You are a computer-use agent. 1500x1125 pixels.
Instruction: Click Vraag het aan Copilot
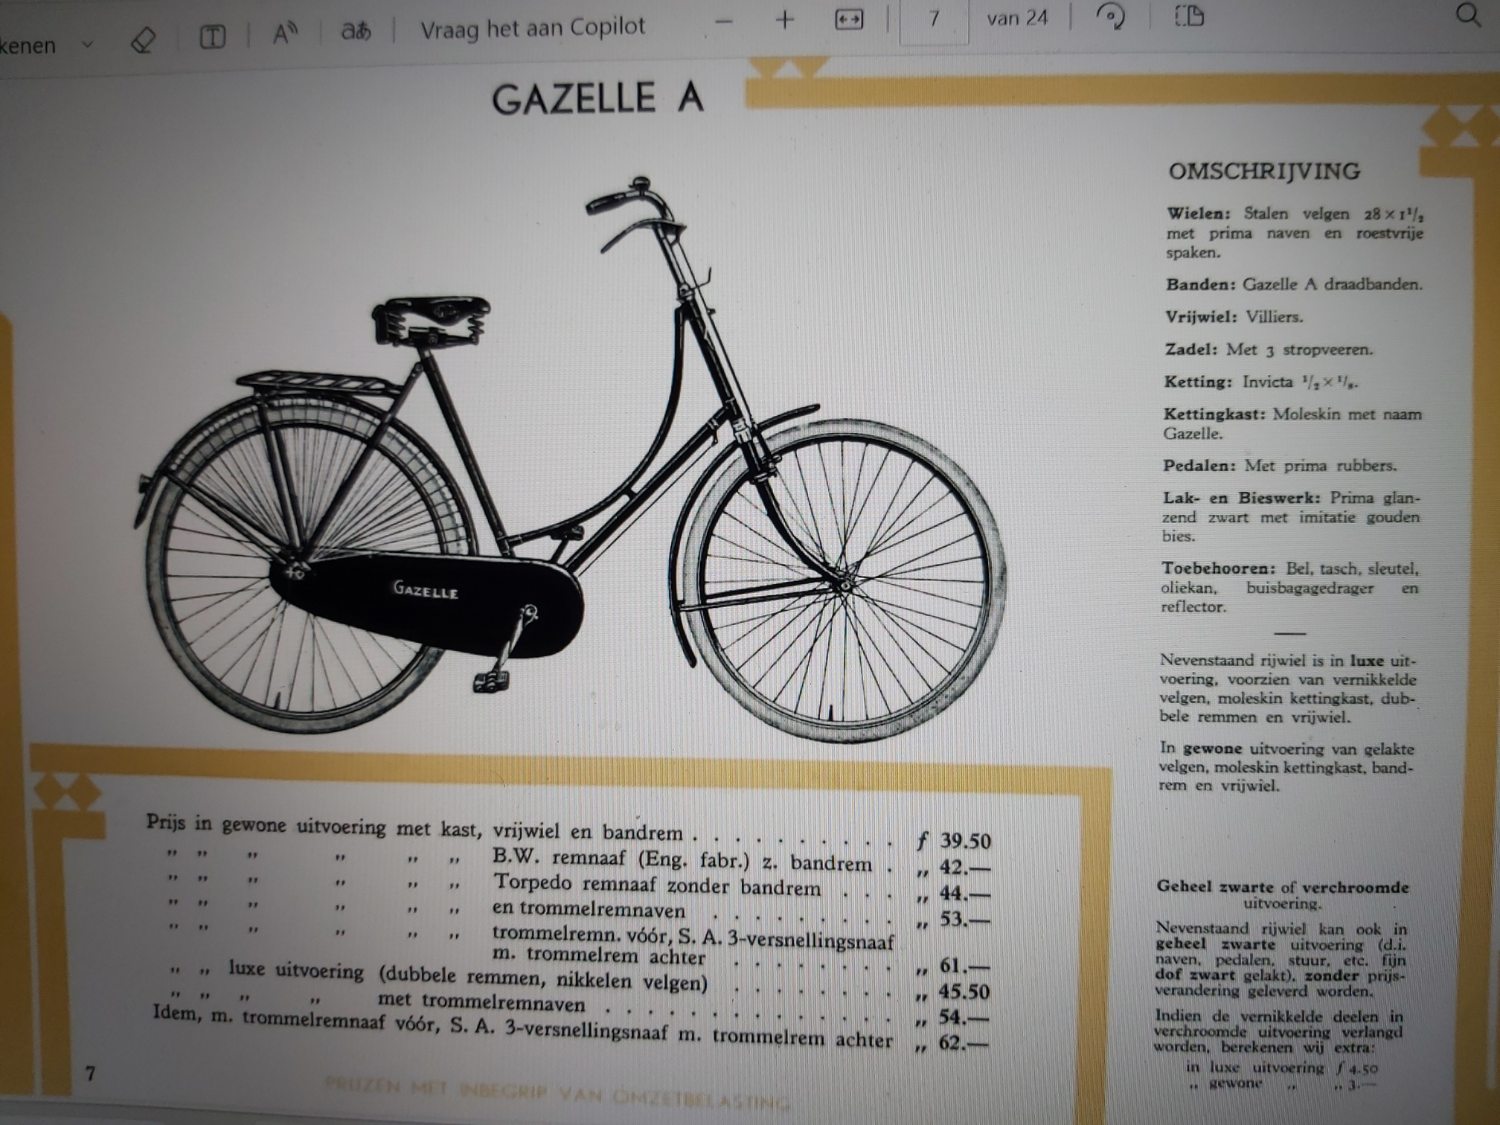532,28
